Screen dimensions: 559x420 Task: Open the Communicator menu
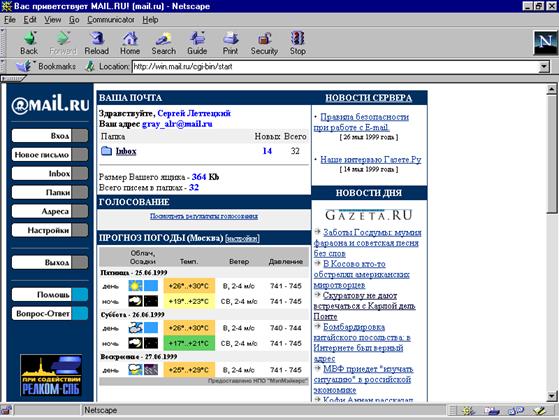coord(111,20)
